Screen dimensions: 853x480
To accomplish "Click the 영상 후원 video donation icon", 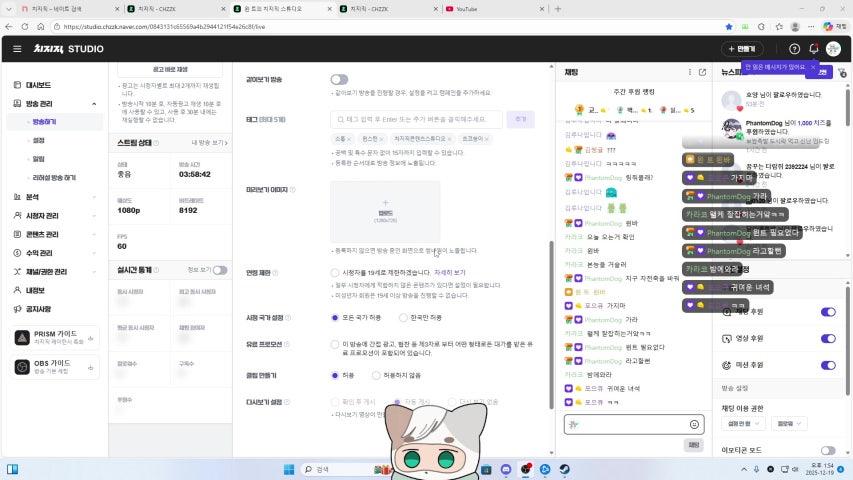I will (727, 339).
